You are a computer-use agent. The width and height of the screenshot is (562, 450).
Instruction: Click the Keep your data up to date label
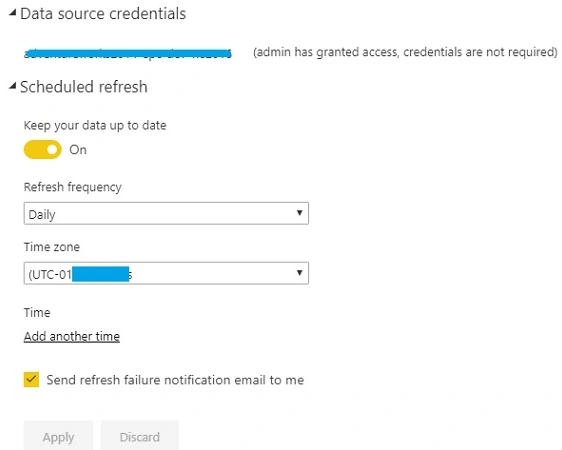(95, 126)
